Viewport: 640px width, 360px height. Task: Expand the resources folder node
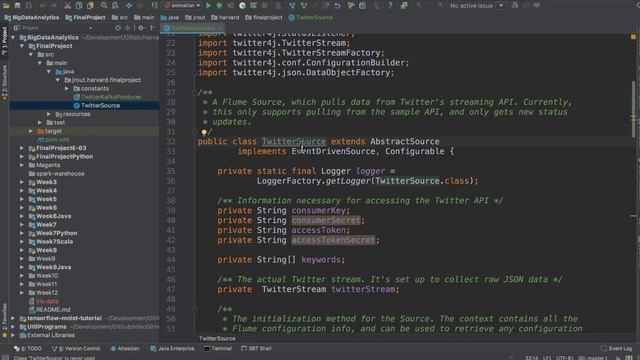tap(49, 114)
